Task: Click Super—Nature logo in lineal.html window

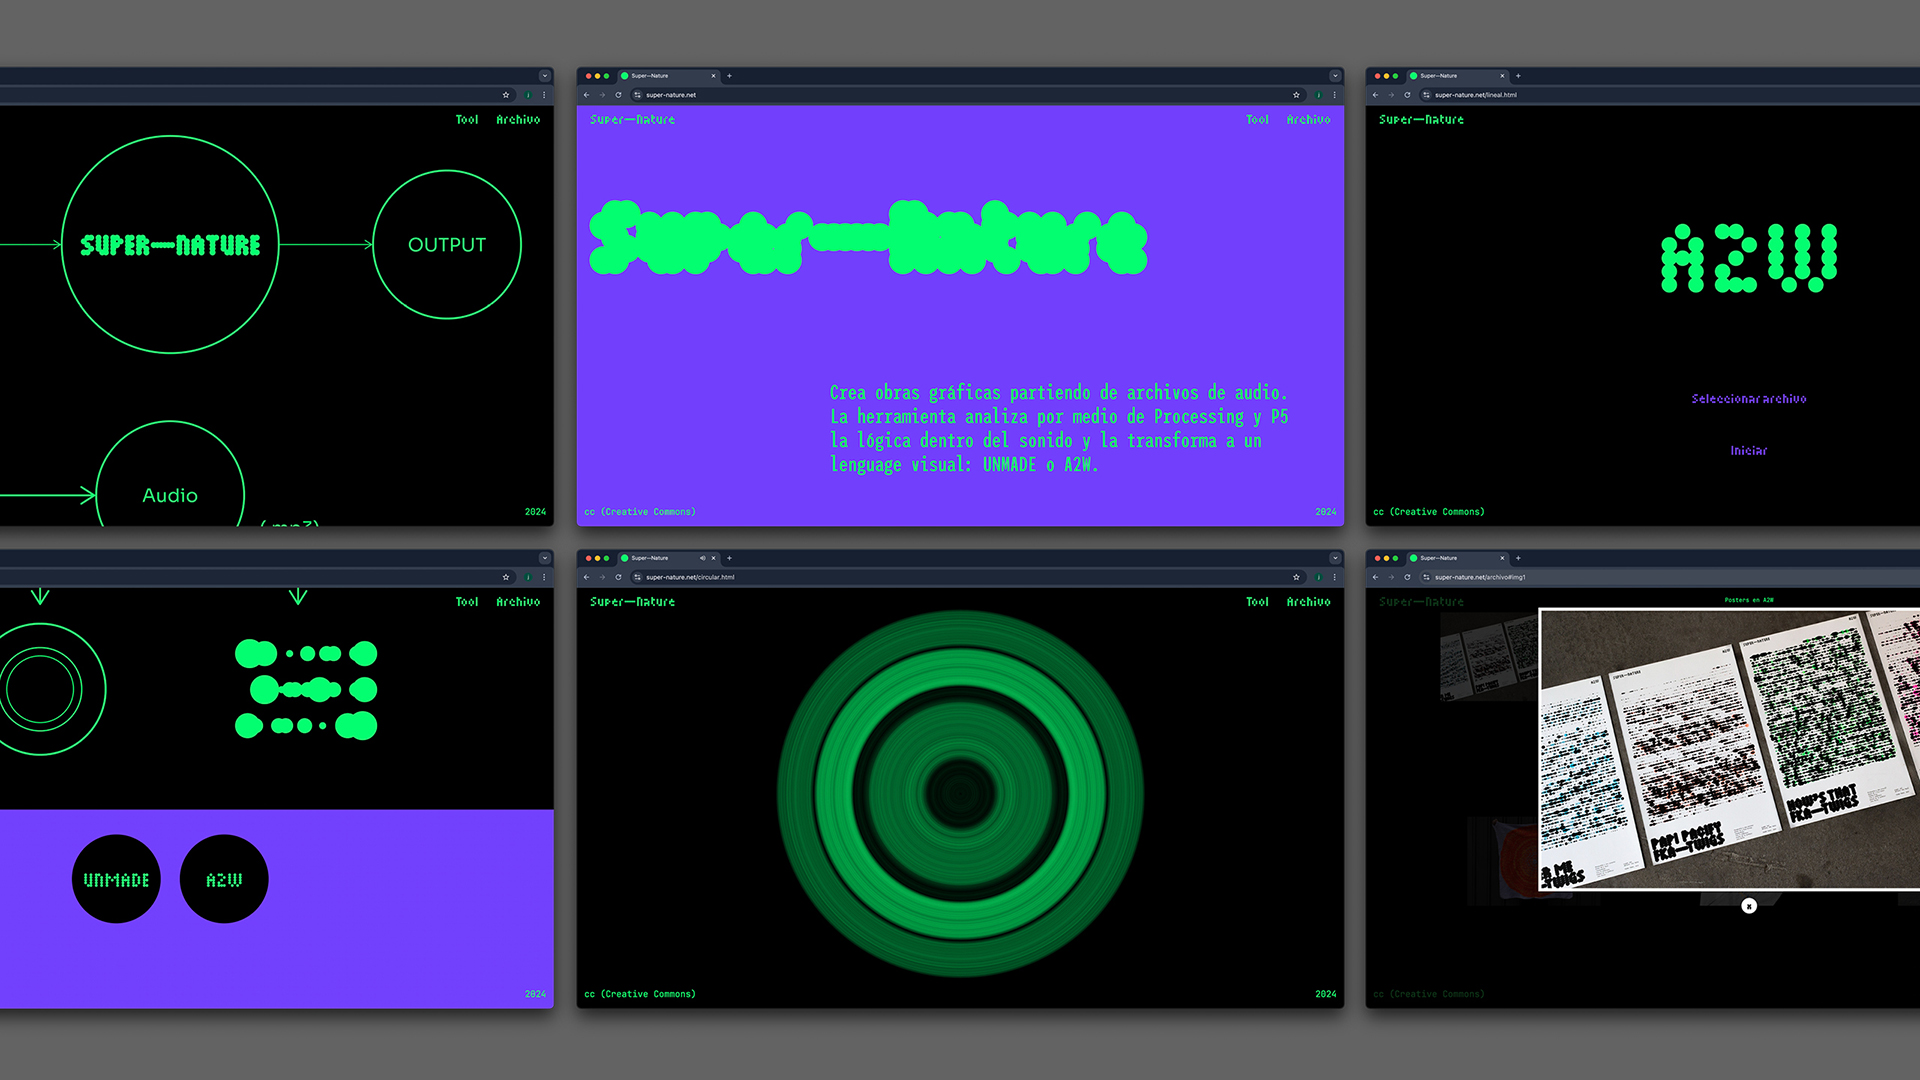Action: coord(1421,120)
